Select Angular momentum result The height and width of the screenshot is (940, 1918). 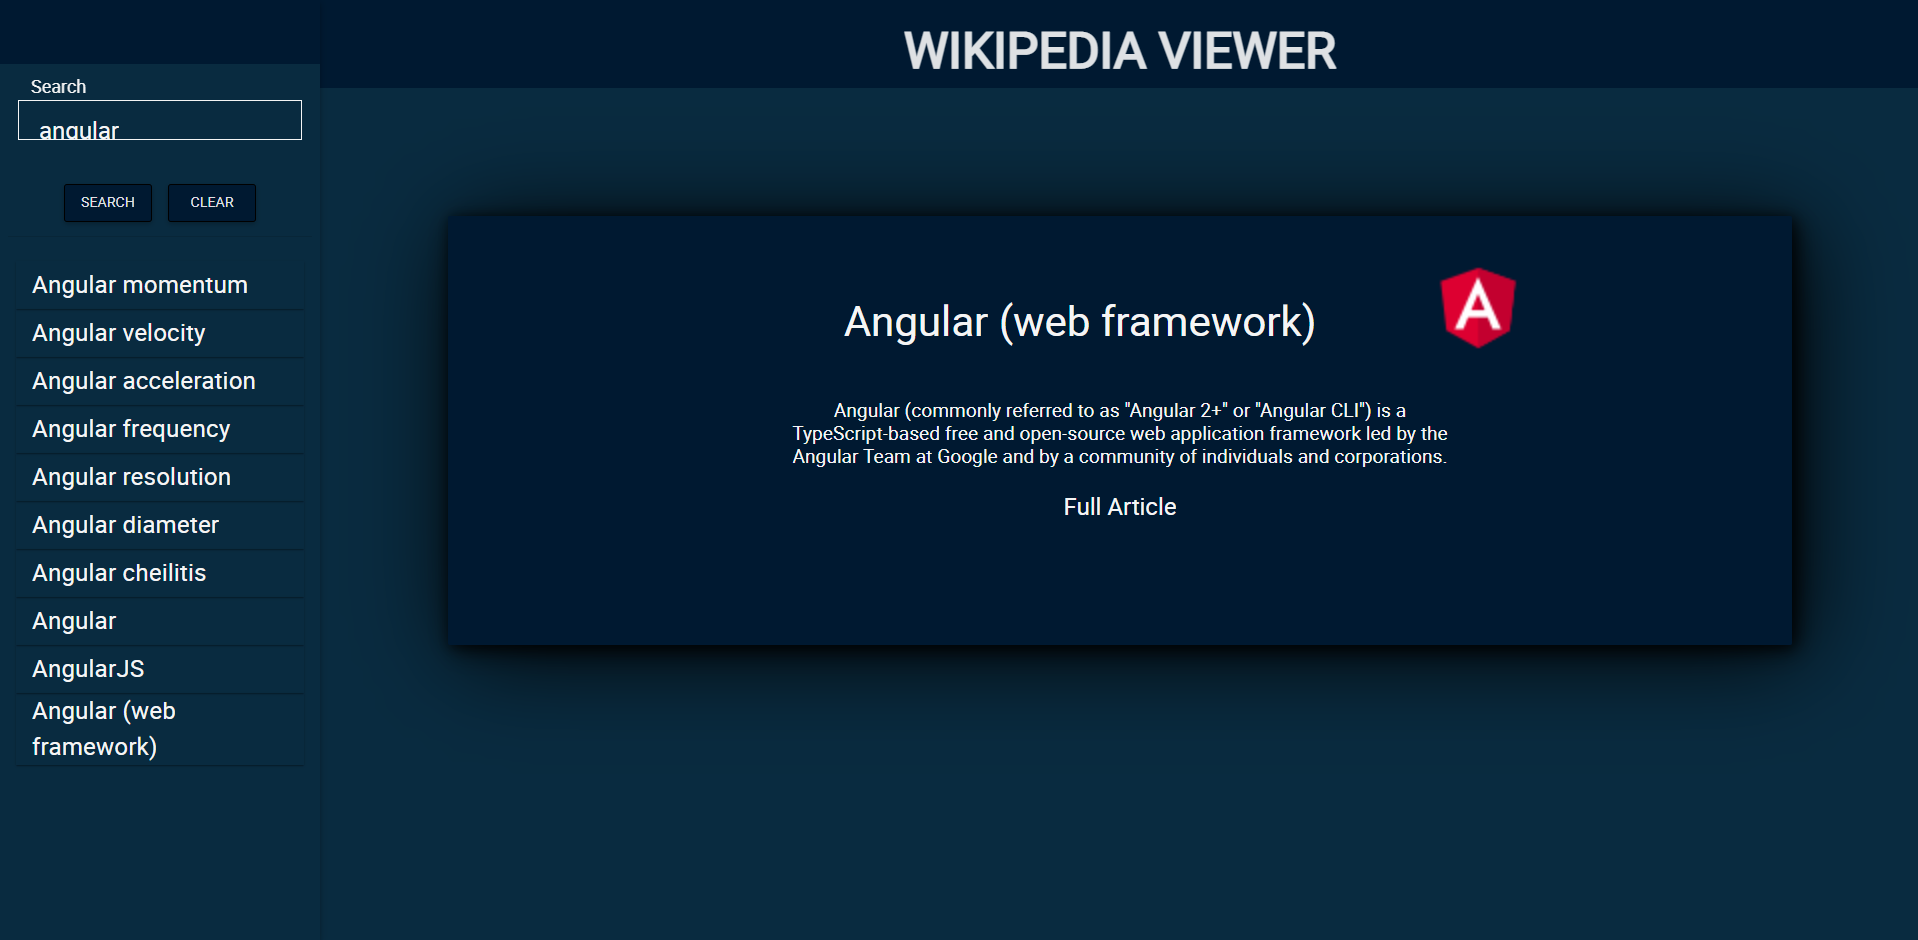pyautogui.click(x=160, y=285)
